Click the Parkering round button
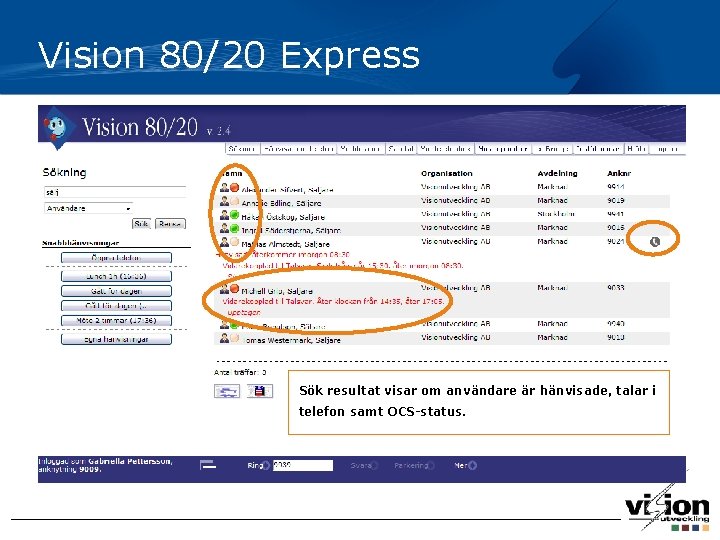The image size is (720, 540). tap(431, 466)
